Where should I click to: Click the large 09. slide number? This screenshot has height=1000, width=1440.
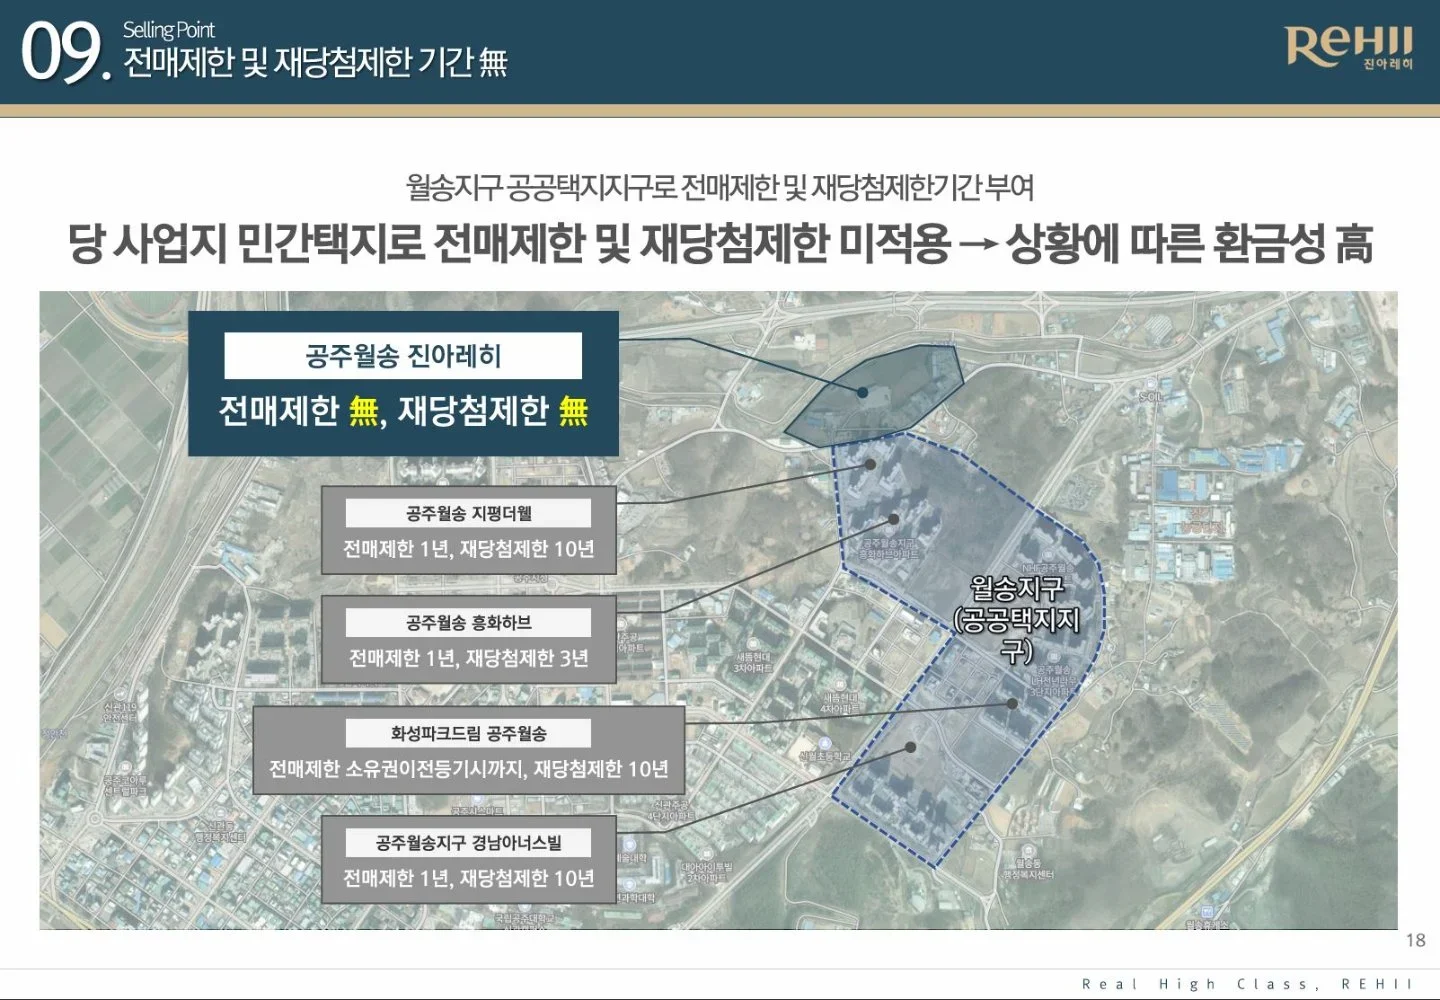[x=65, y=53]
